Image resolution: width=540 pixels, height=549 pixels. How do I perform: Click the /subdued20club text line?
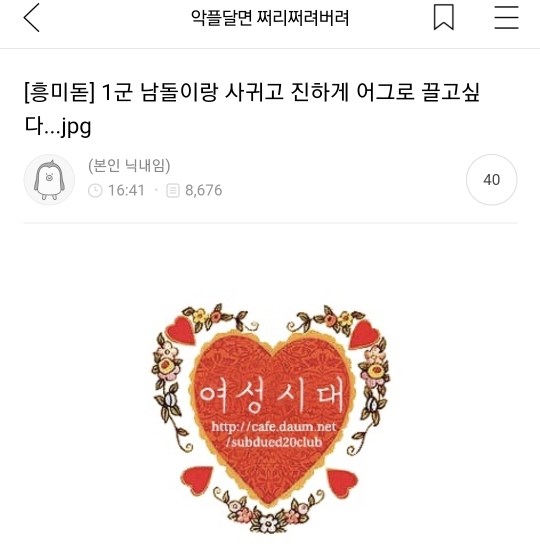(274, 442)
